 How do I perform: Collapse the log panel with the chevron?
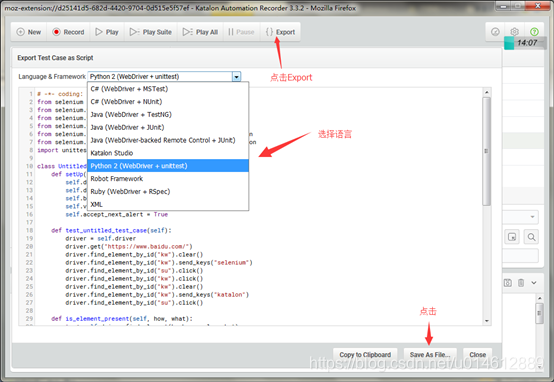[x=534, y=283]
